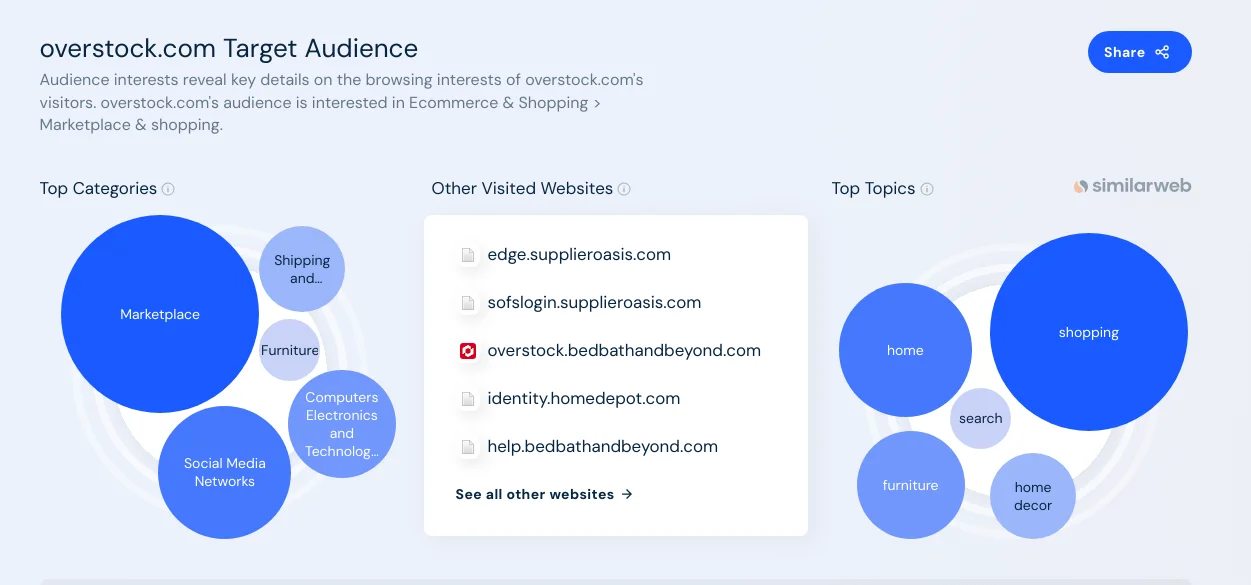Viewport: 1251px width, 585px height.
Task: Click the edge.supplieroasis.com page icon
Action: [x=467, y=255]
